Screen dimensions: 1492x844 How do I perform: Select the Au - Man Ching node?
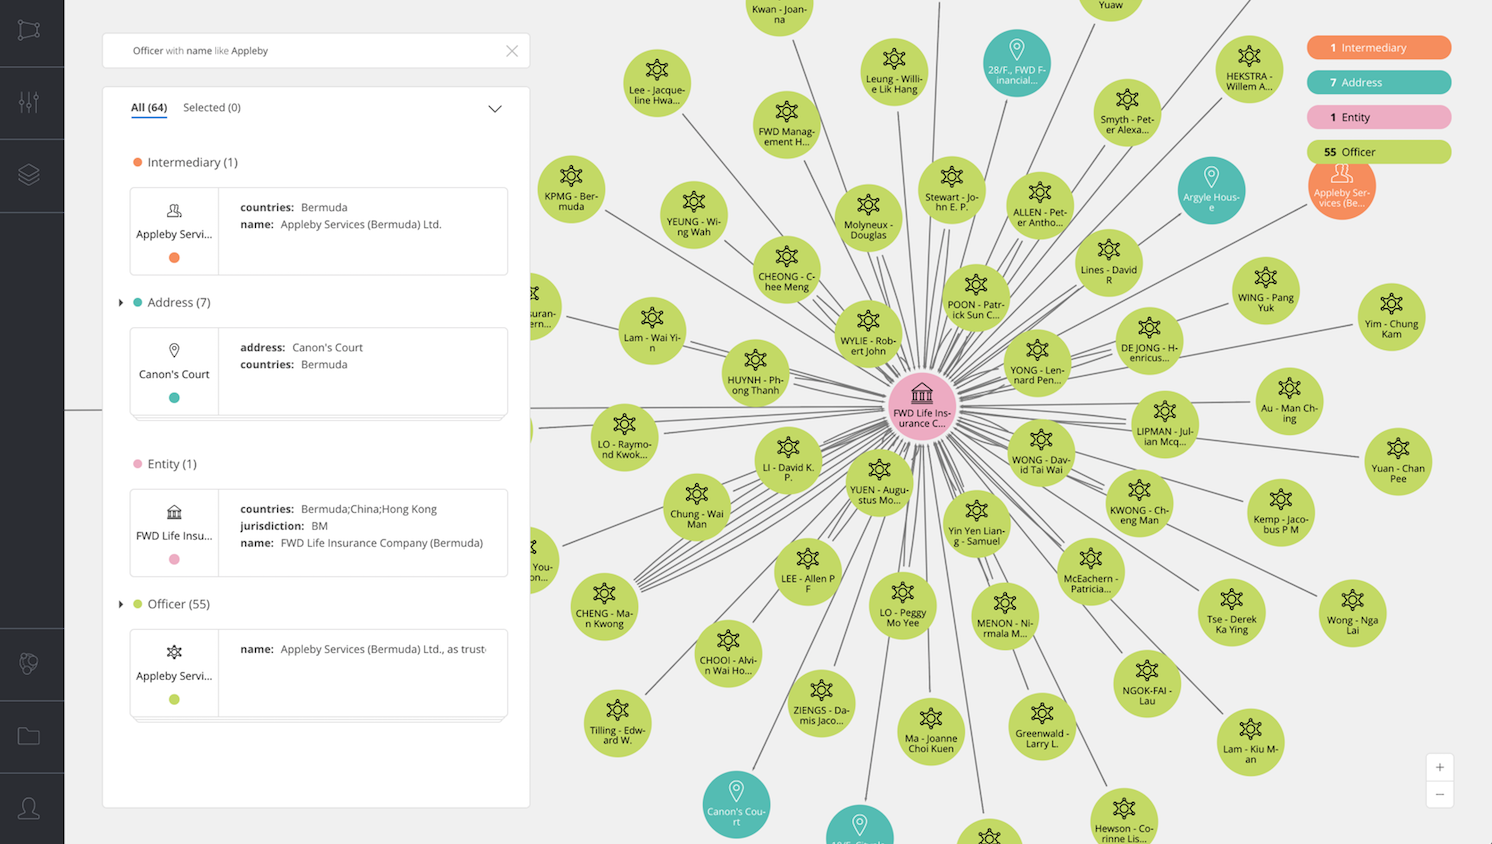click(1289, 401)
